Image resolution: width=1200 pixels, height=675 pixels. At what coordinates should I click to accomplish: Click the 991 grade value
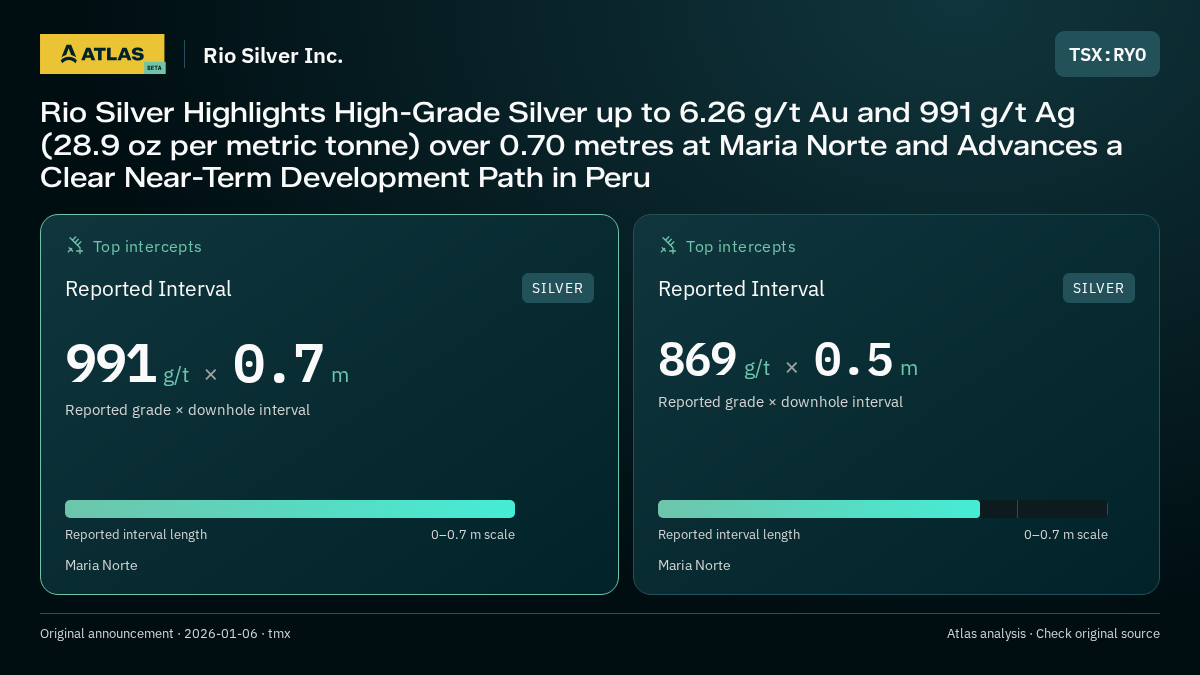point(110,364)
